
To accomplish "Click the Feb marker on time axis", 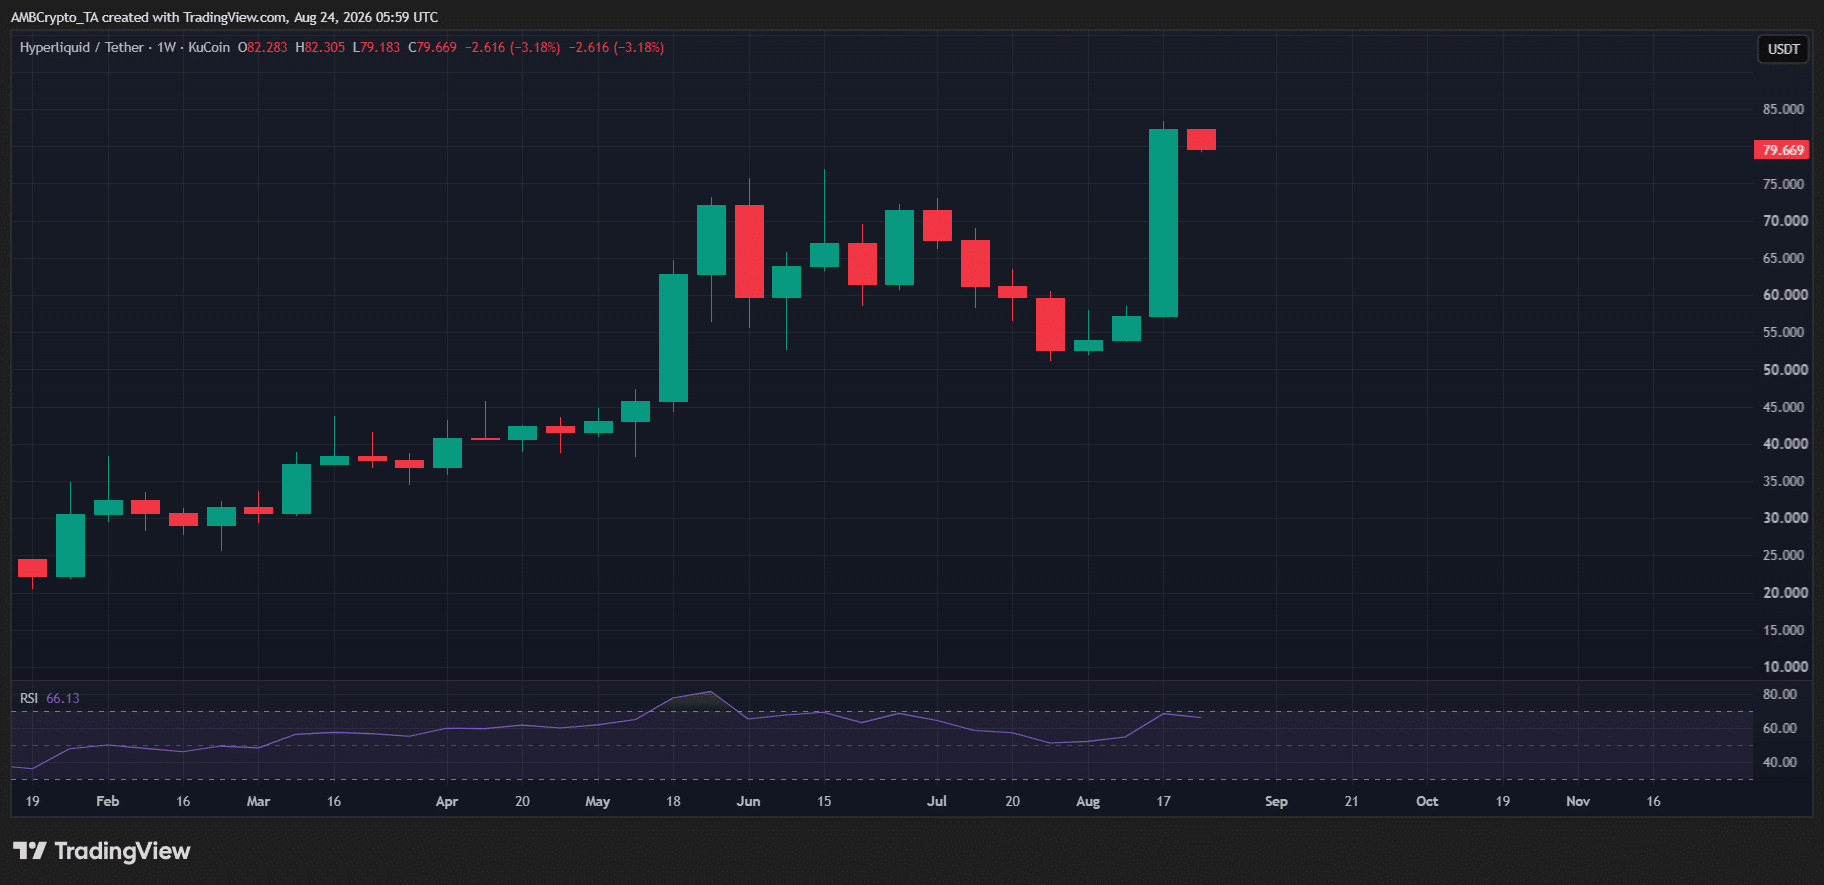I will (x=107, y=801).
